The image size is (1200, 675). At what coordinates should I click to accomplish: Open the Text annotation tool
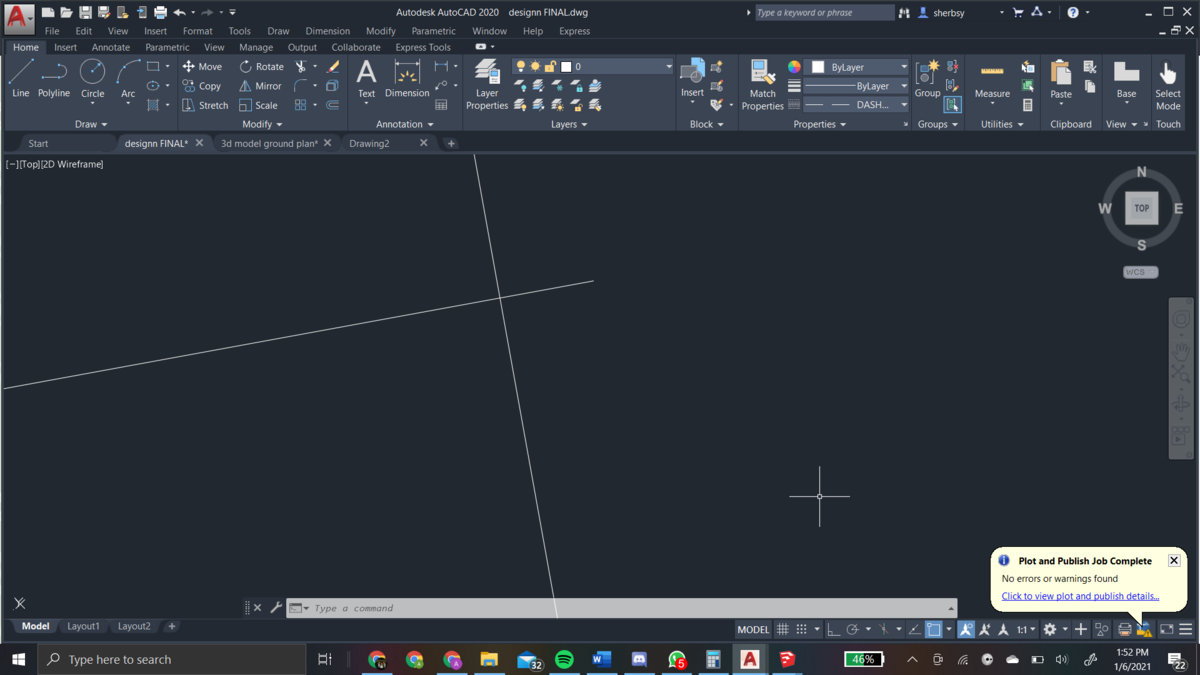[366, 79]
